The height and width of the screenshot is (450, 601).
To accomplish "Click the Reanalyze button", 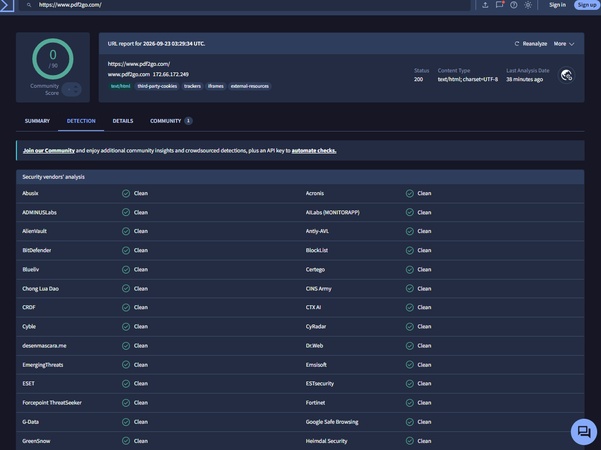I will pyautogui.click(x=531, y=44).
